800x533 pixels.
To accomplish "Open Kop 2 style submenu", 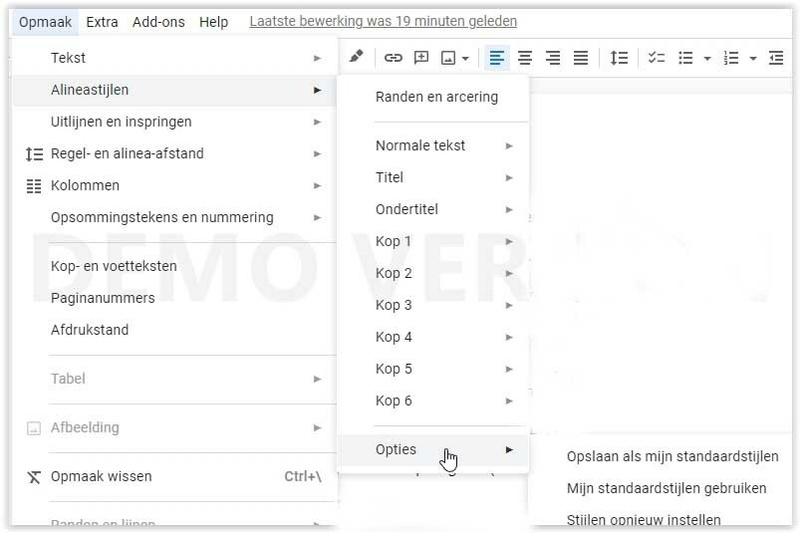I will coord(434,273).
